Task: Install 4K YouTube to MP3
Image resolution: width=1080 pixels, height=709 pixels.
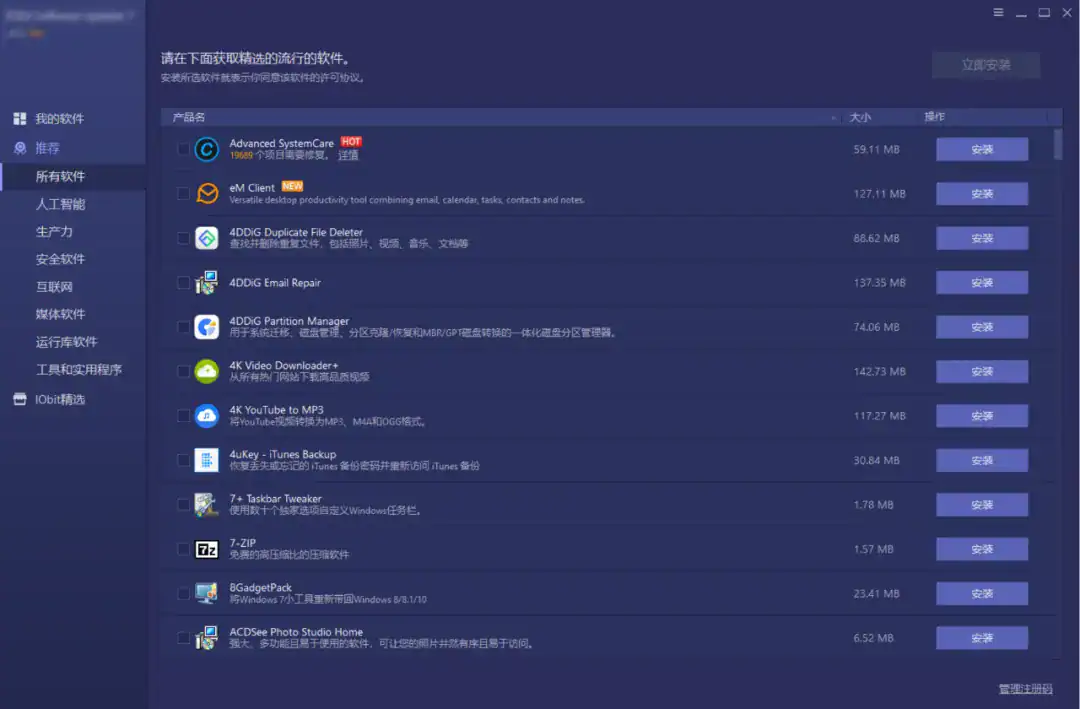Action: pos(982,415)
